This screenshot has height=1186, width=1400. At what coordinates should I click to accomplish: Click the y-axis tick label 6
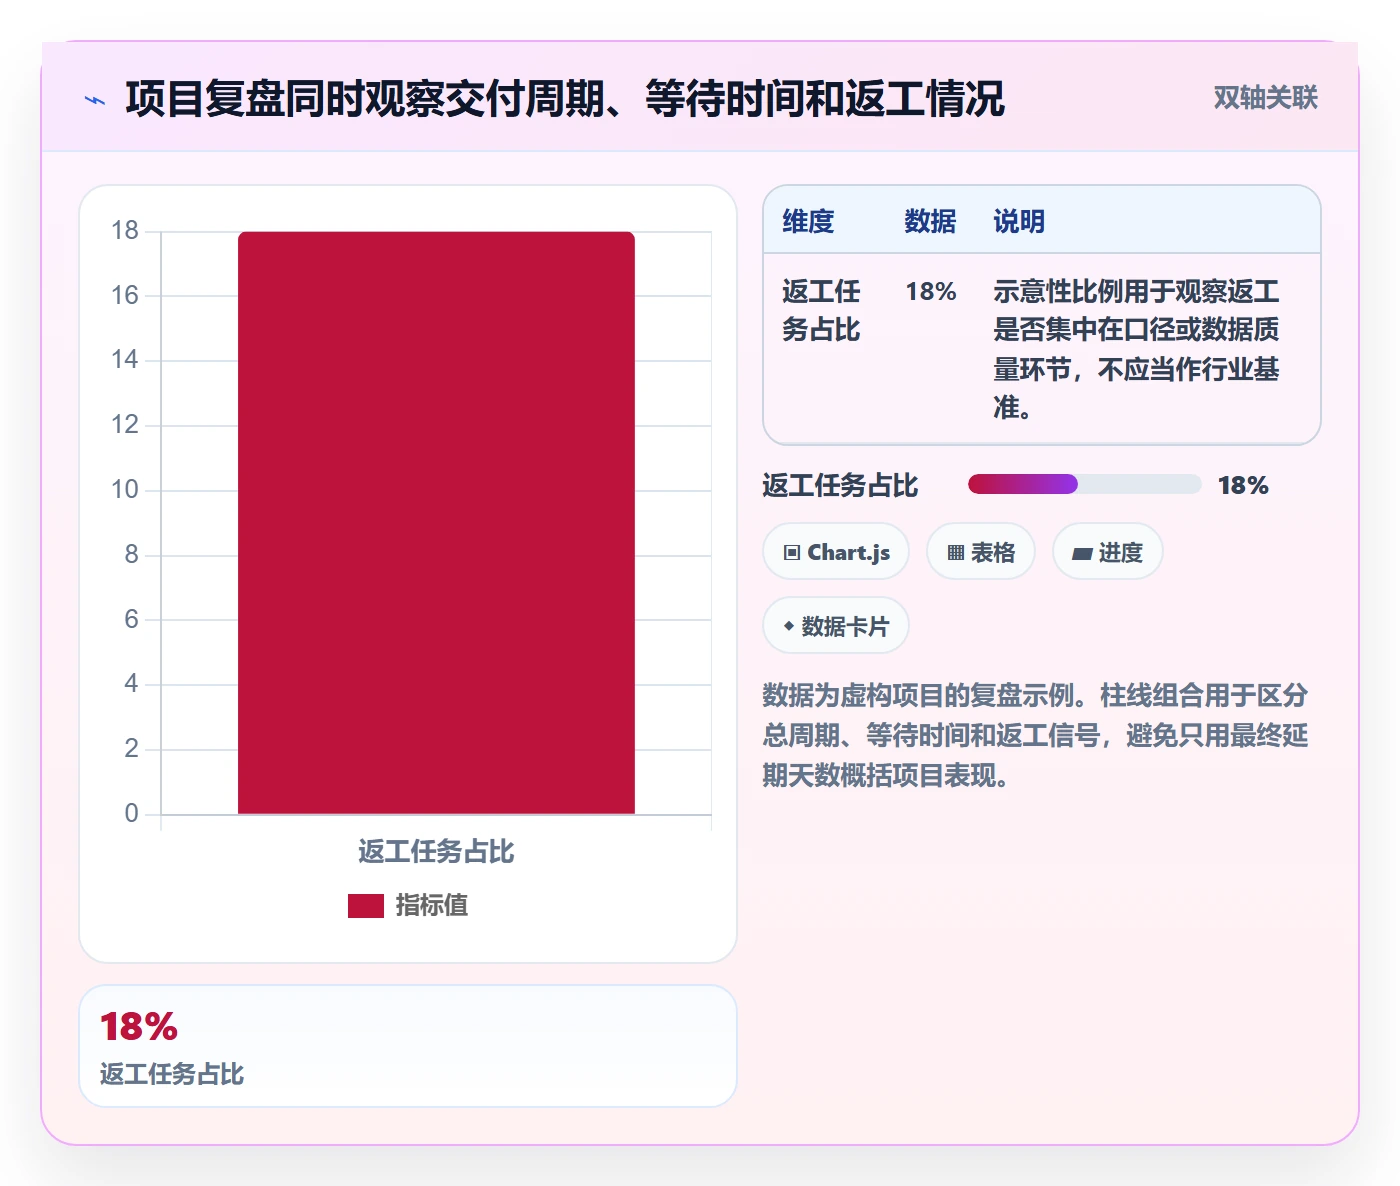(x=131, y=620)
